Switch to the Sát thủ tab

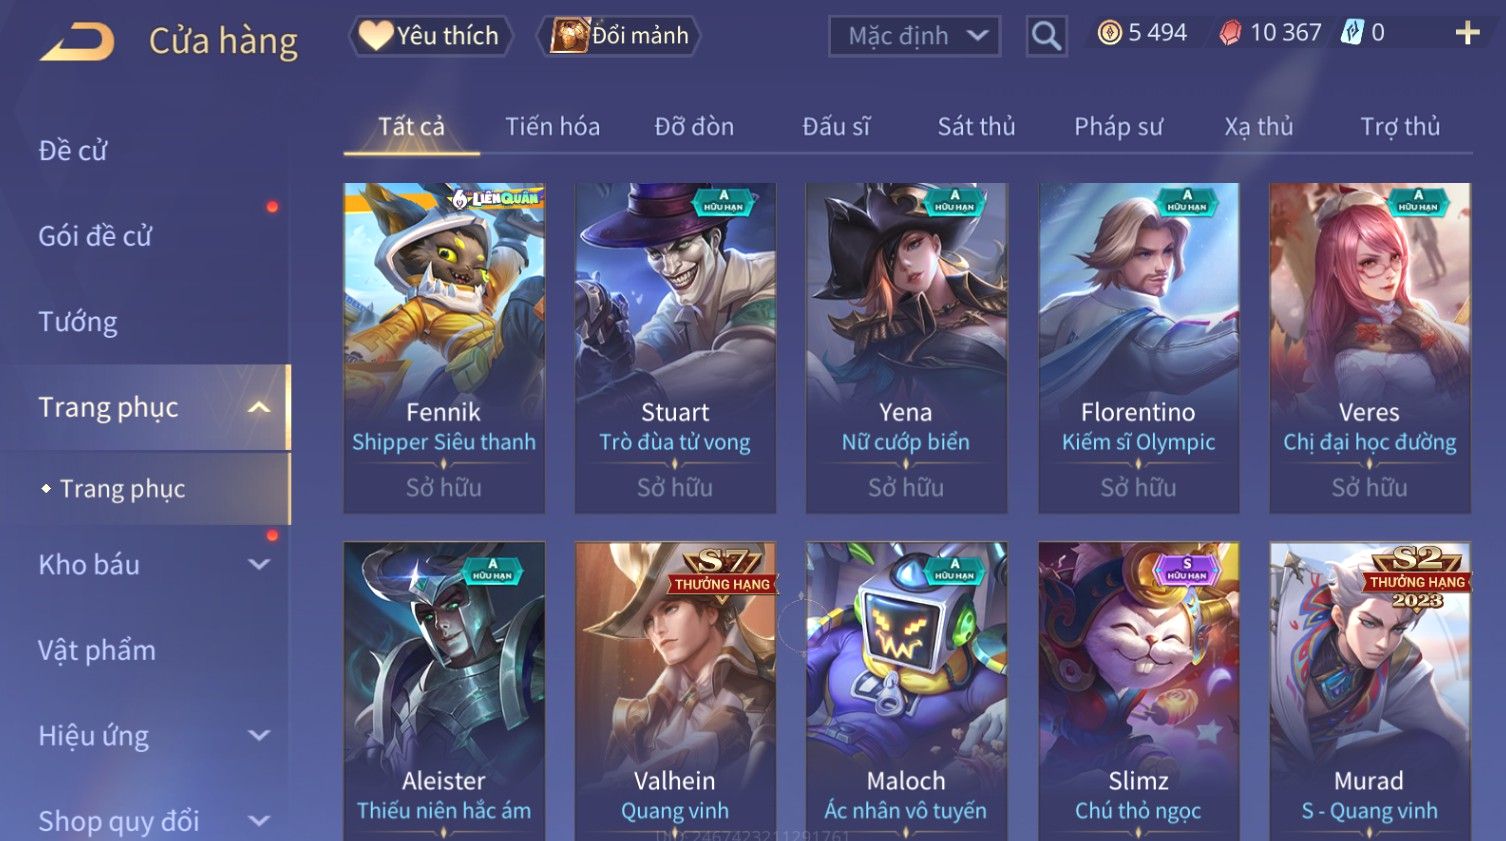976,126
